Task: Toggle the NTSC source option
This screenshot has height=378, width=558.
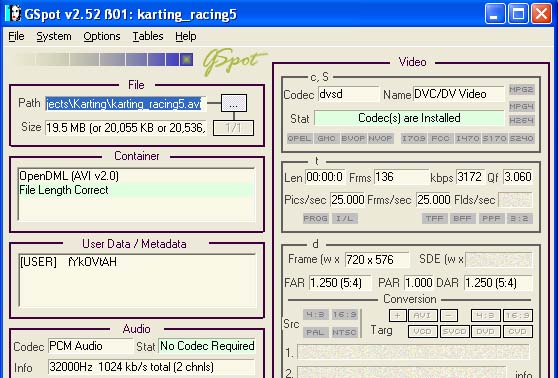Action: 344,332
